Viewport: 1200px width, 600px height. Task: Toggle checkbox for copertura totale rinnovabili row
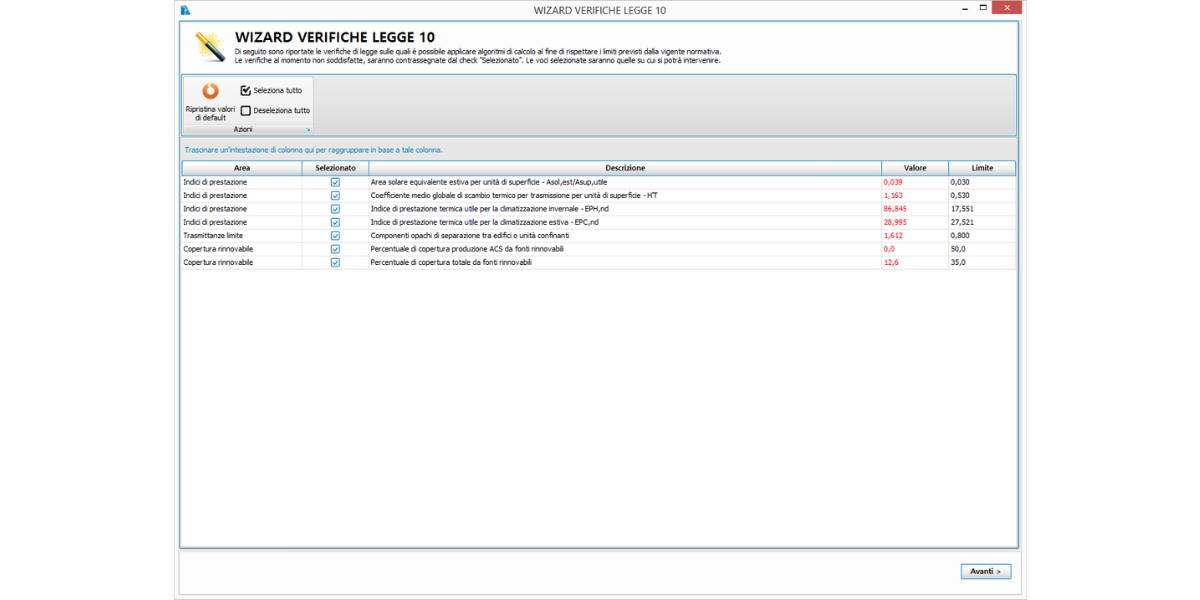point(335,262)
